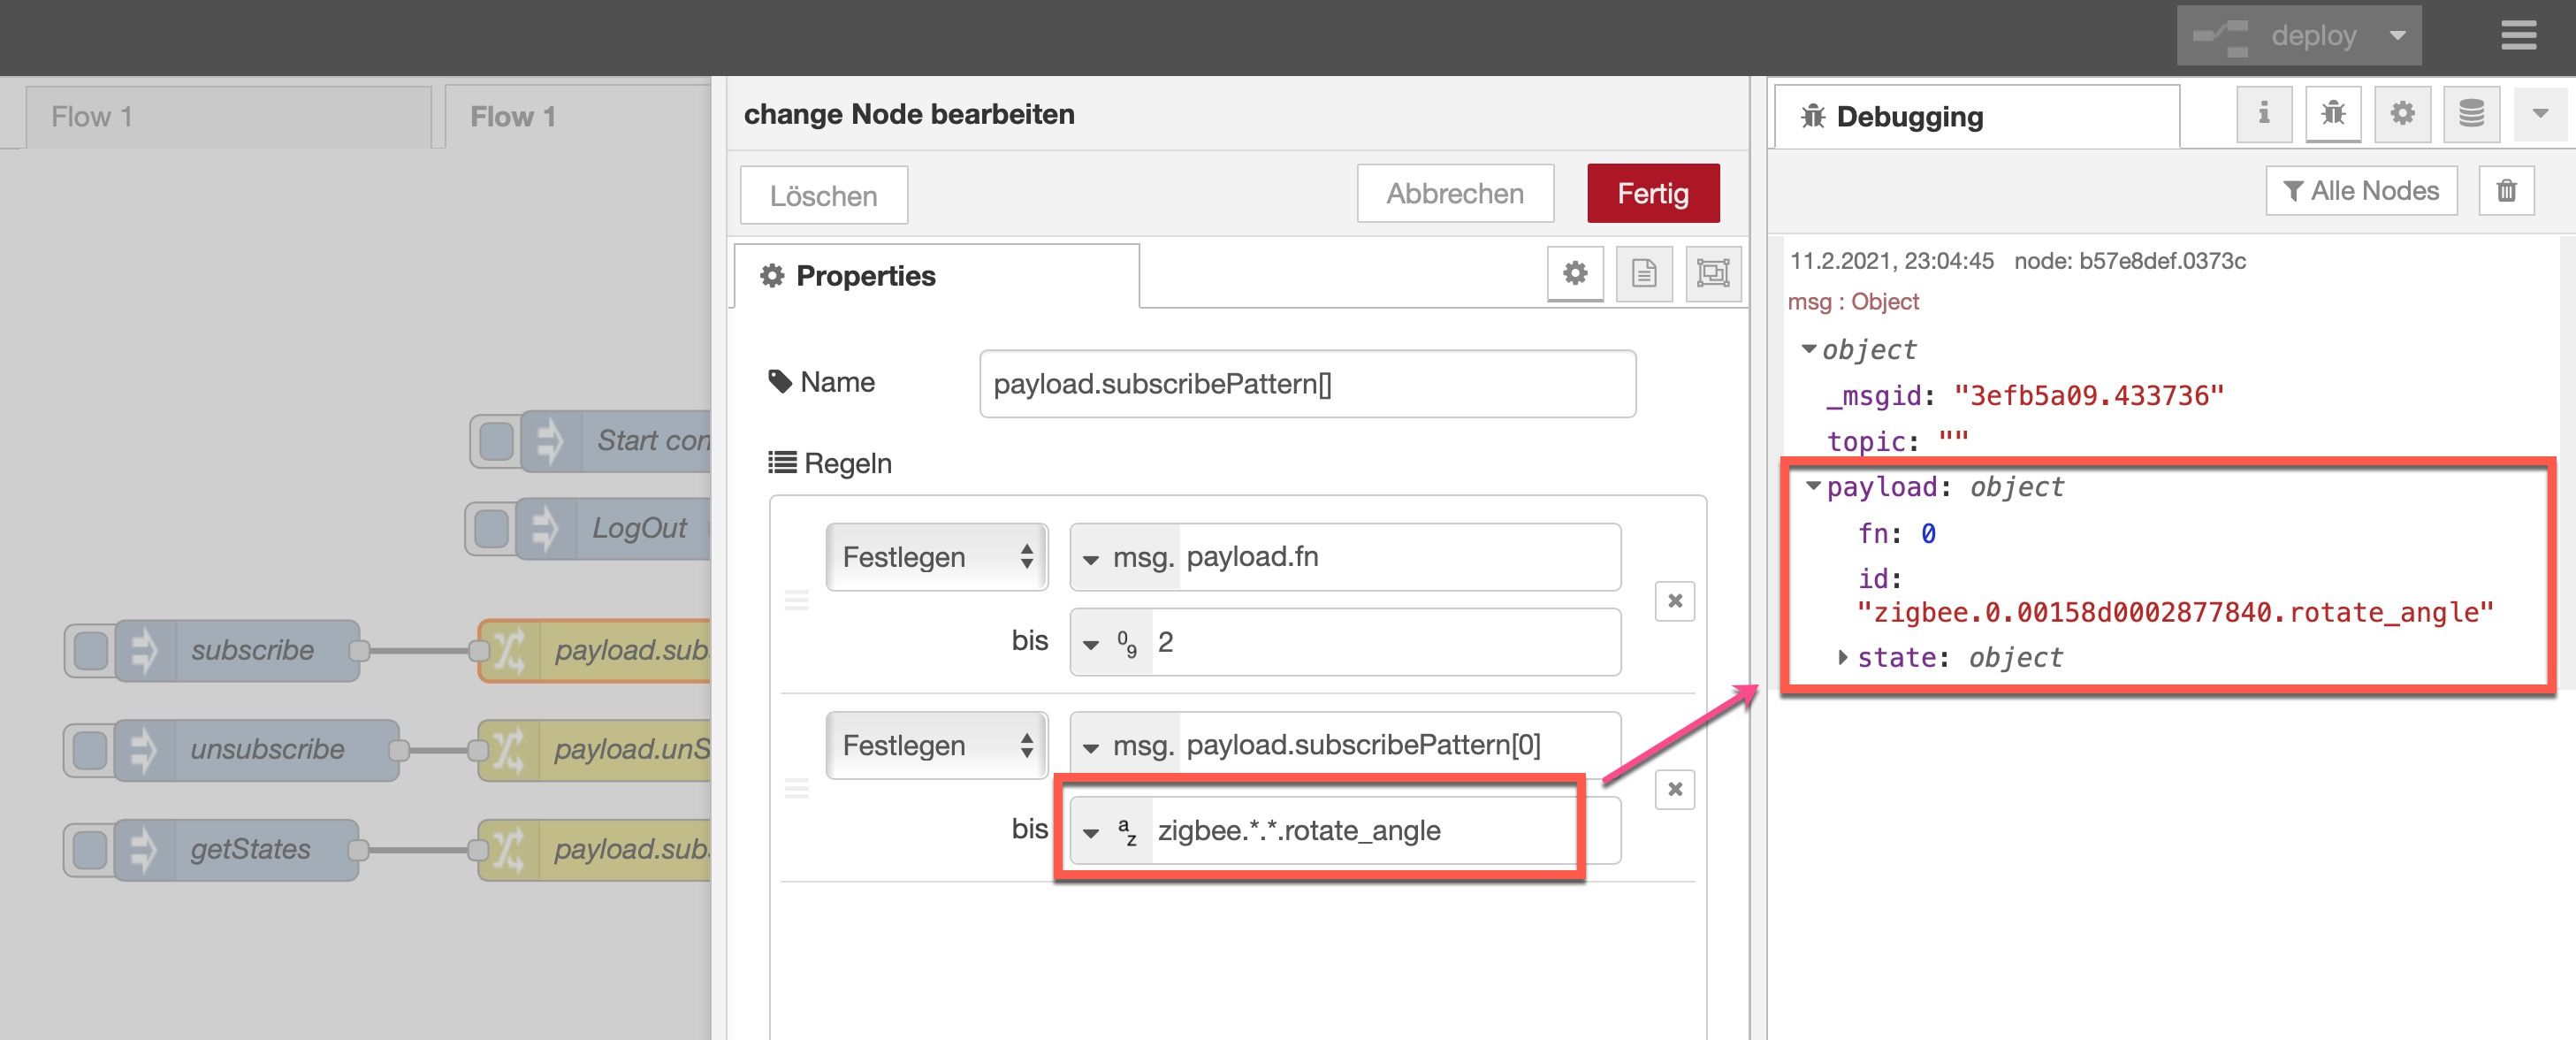Open the context data database icon tab
Screen dimensions: 2576x1040
coord(2471,113)
